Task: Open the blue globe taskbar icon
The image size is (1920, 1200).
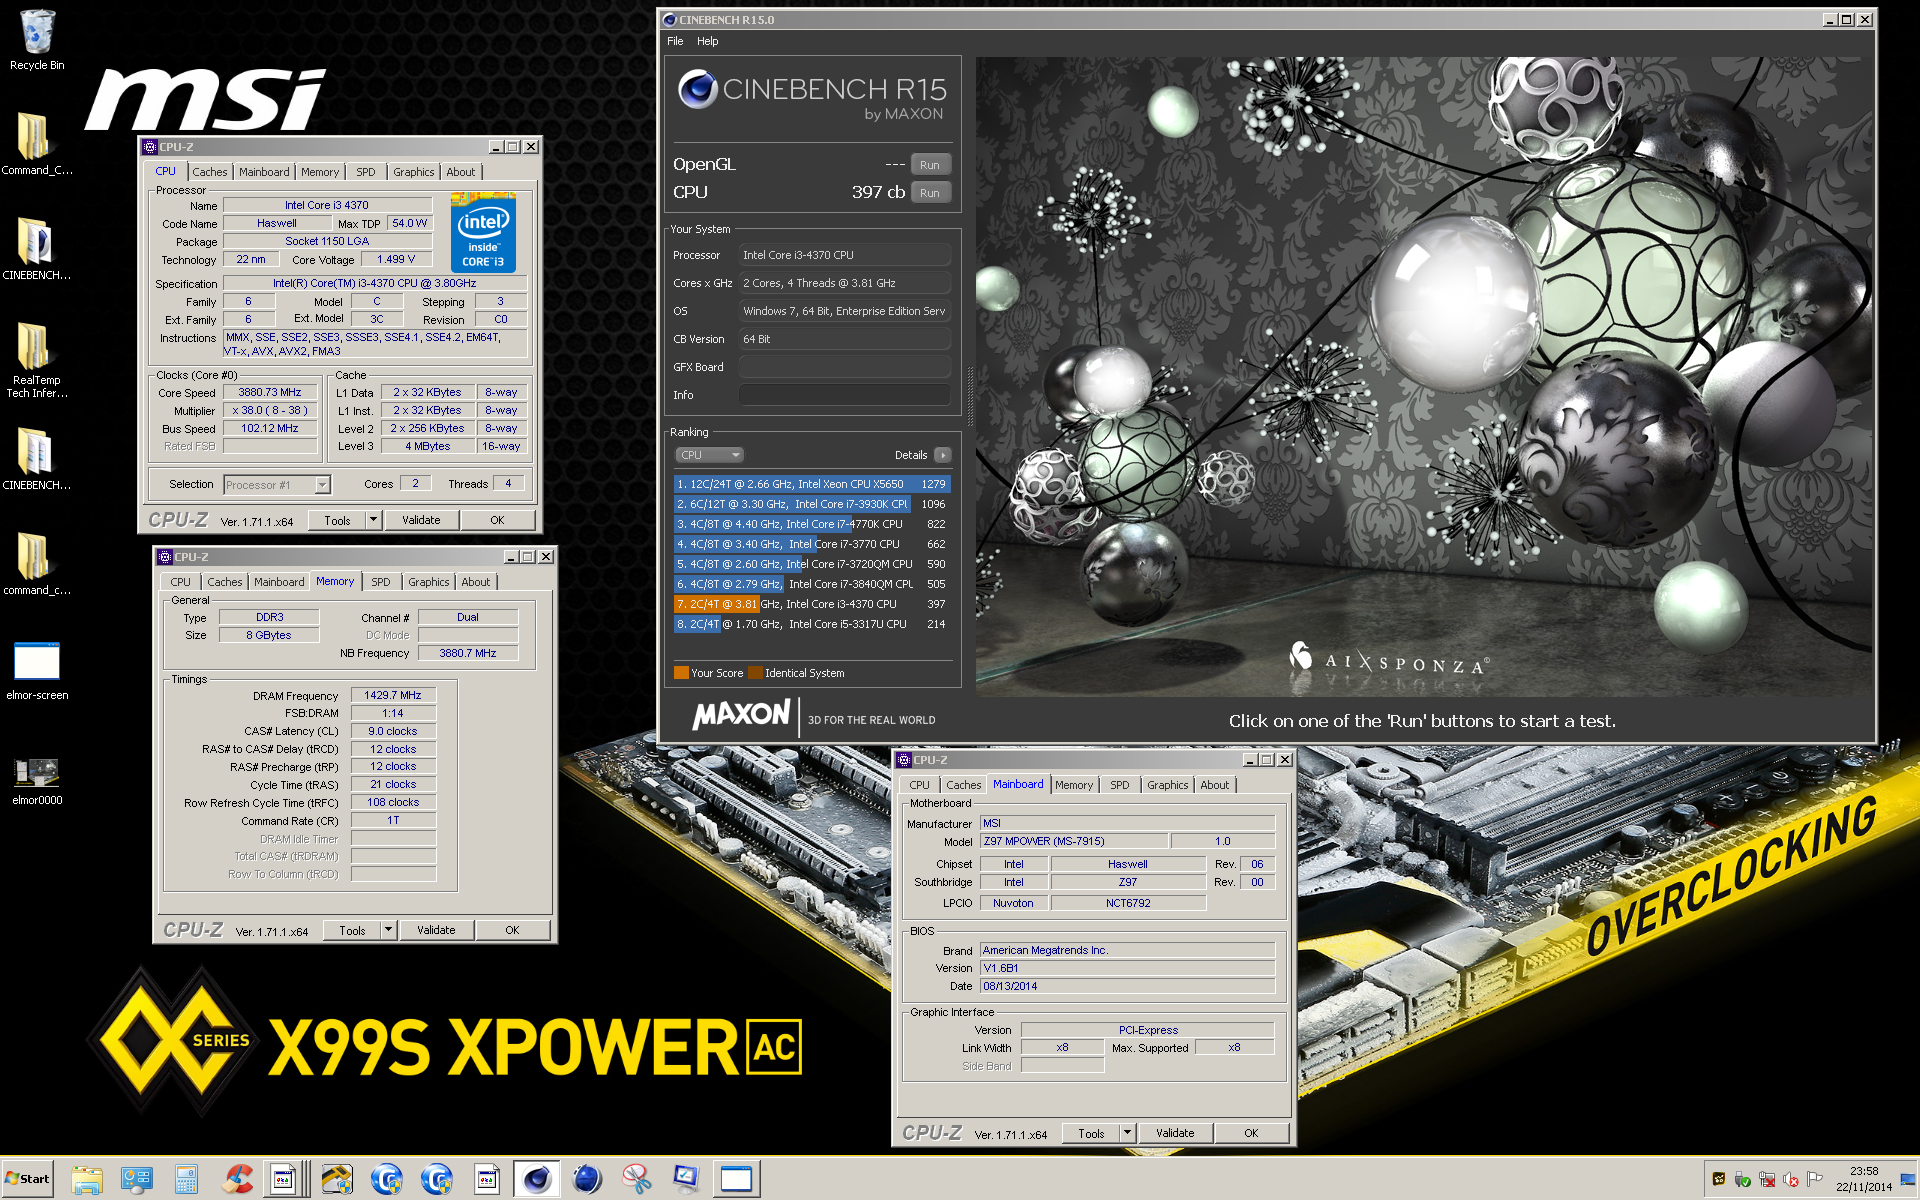Action: pos(587,1179)
